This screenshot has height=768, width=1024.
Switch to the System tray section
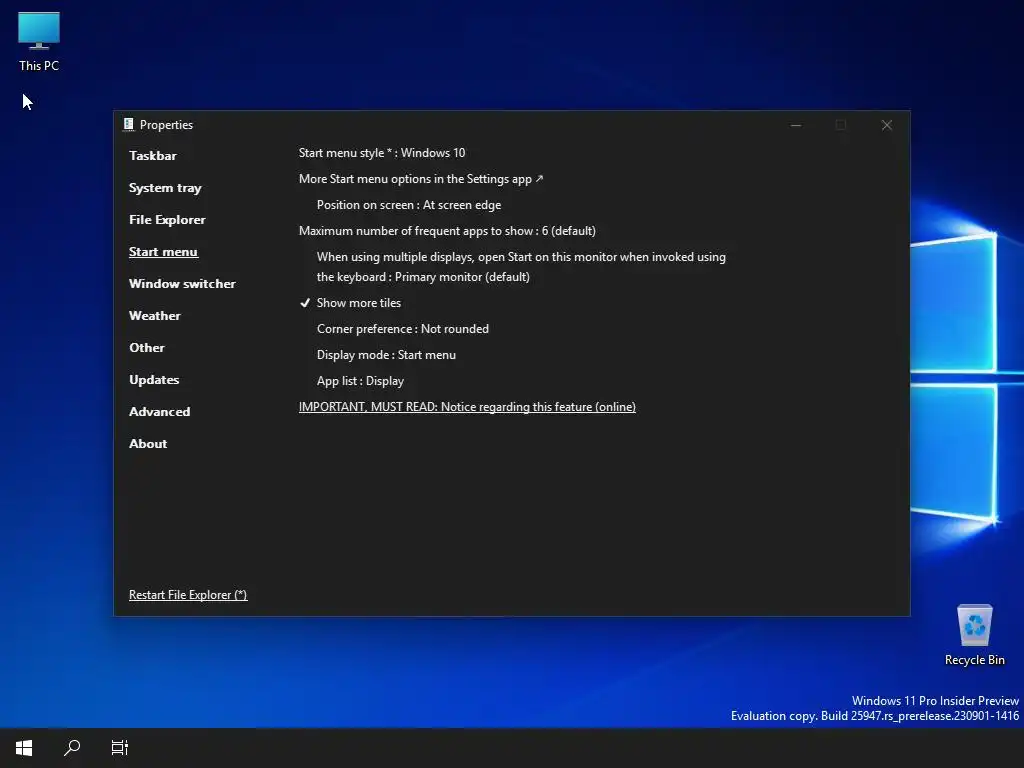tap(165, 188)
